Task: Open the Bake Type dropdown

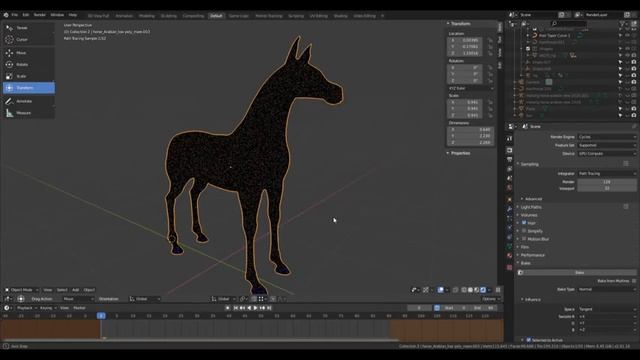Action: [x=607, y=289]
